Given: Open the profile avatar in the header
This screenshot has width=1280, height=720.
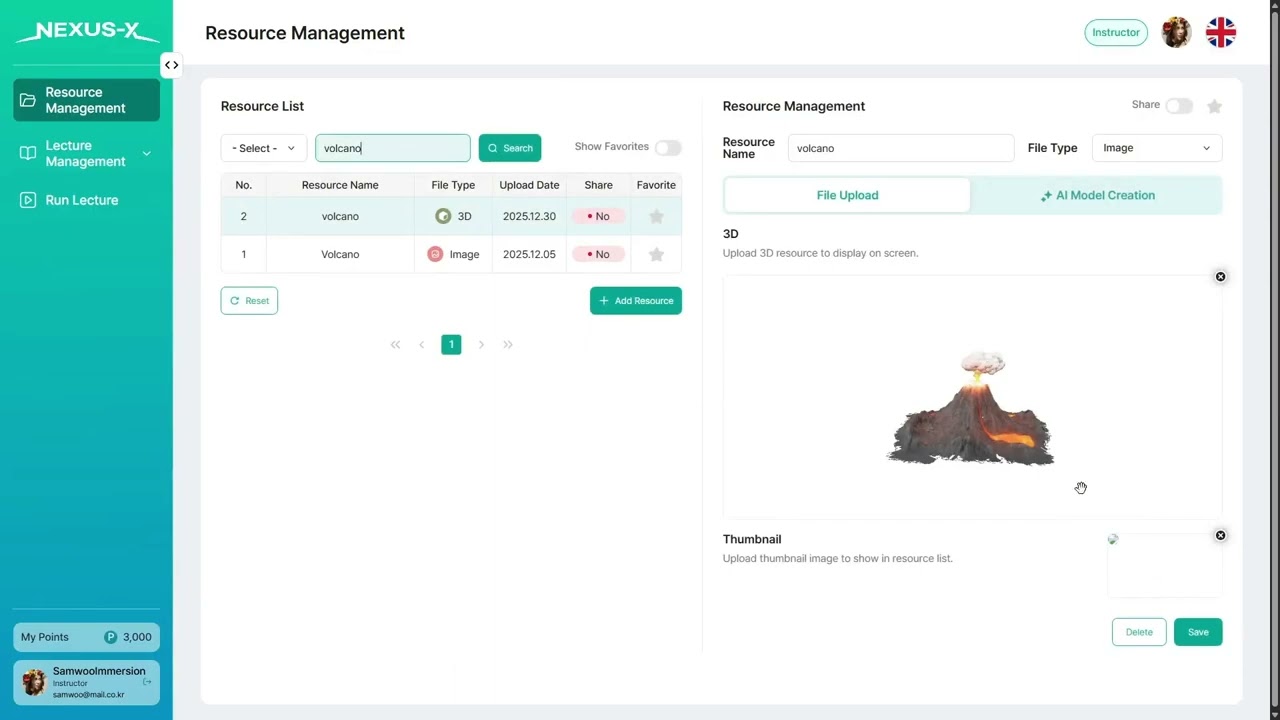Looking at the screenshot, I should (x=1176, y=32).
